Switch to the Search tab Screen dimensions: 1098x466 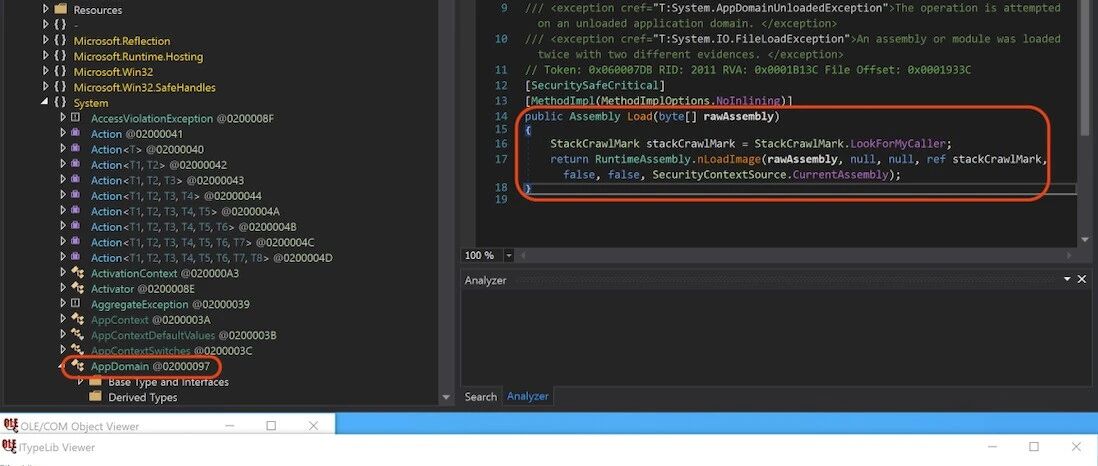click(480, 397)
